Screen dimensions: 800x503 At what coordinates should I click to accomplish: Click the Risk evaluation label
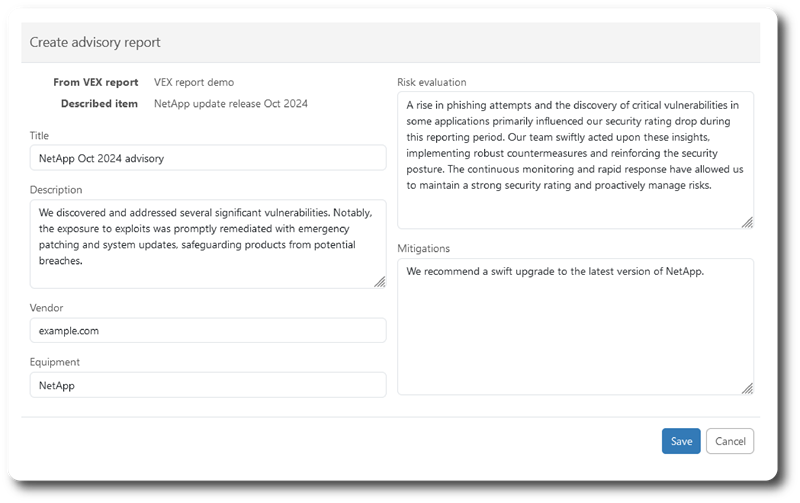click(432, 82)
